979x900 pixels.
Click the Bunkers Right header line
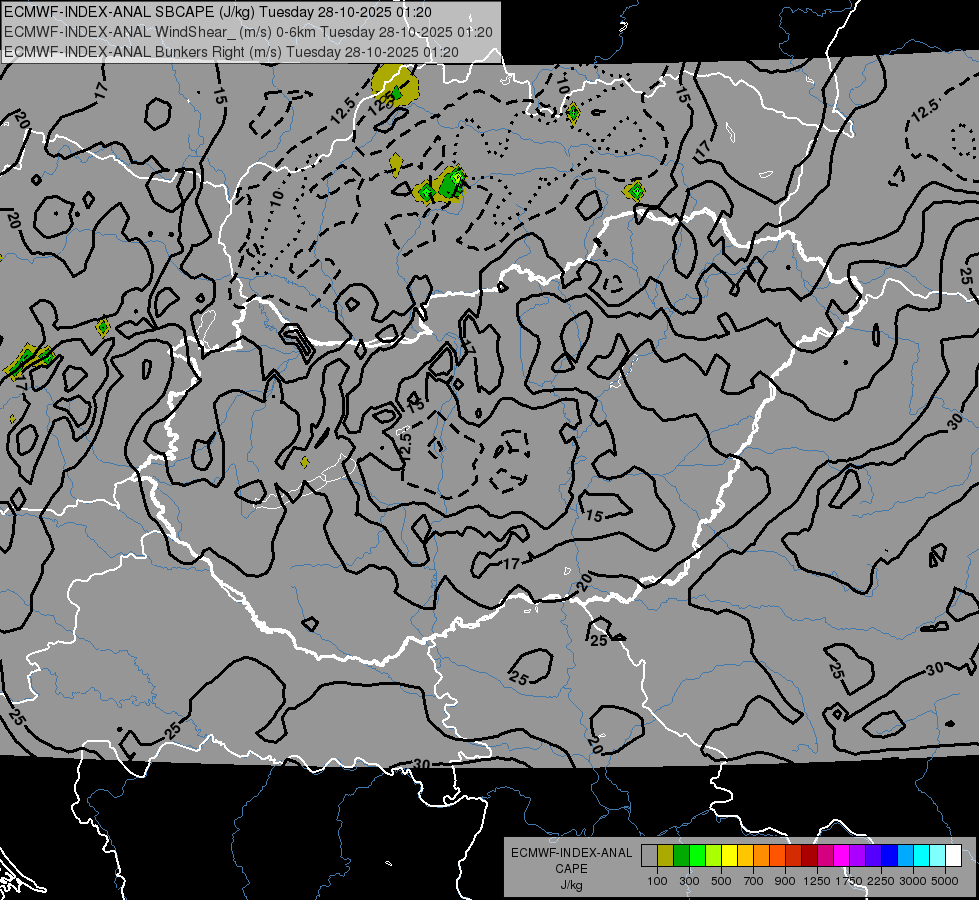click(231, 52)
